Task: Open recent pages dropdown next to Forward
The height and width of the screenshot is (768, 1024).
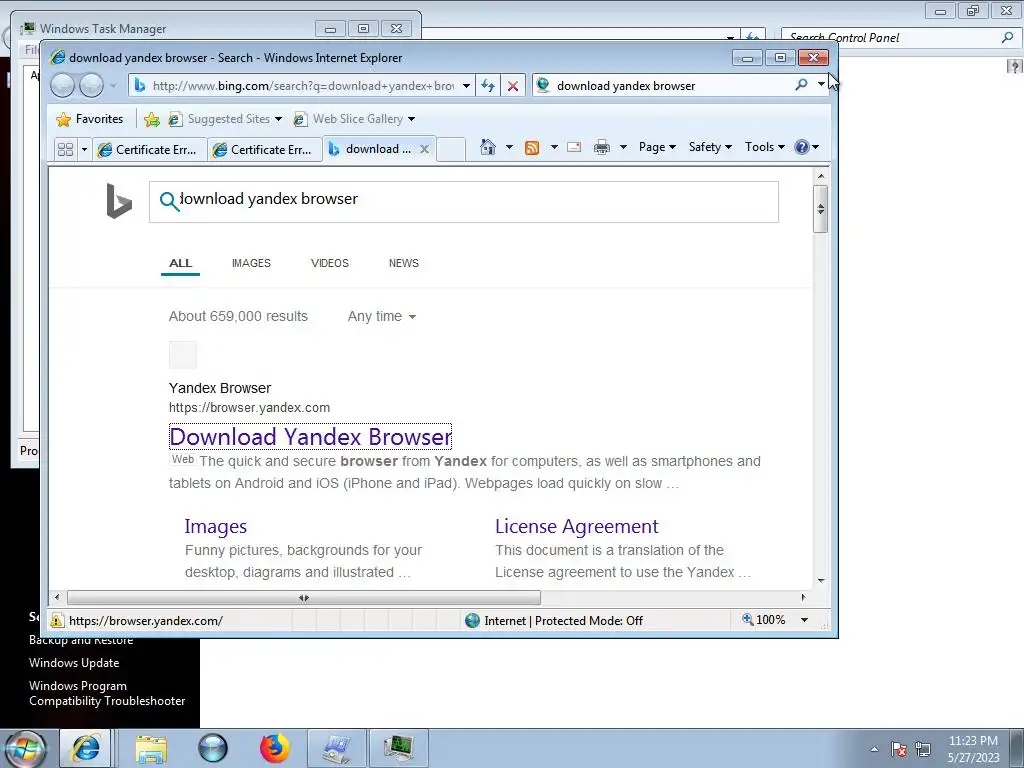Action: click(113, 86)
